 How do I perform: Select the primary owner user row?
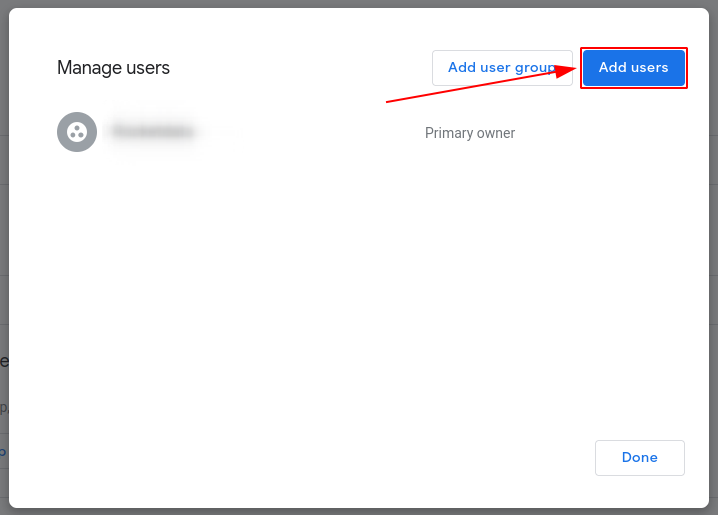tap(300, 133)
